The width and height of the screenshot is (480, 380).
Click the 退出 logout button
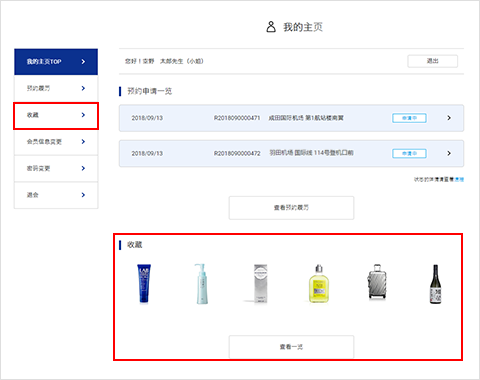tap(432, 61)
